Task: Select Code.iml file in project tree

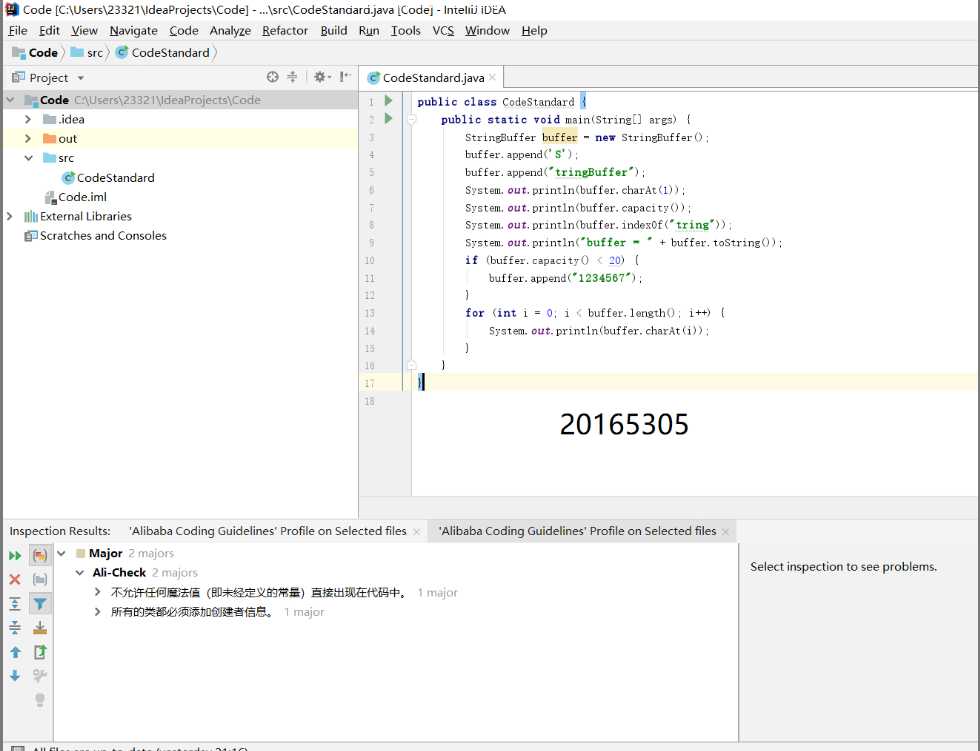Action: click(x=76, y=197)
